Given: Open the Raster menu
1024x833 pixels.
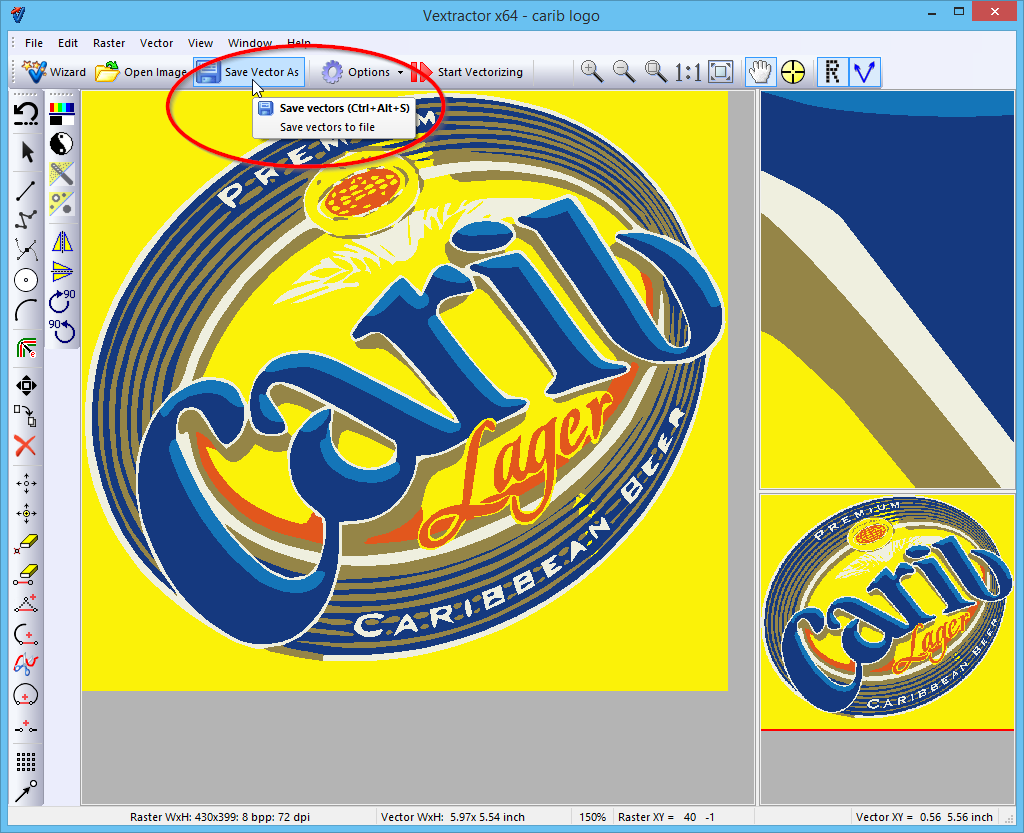Looking at the screenshot, I should tap(109, 43).
